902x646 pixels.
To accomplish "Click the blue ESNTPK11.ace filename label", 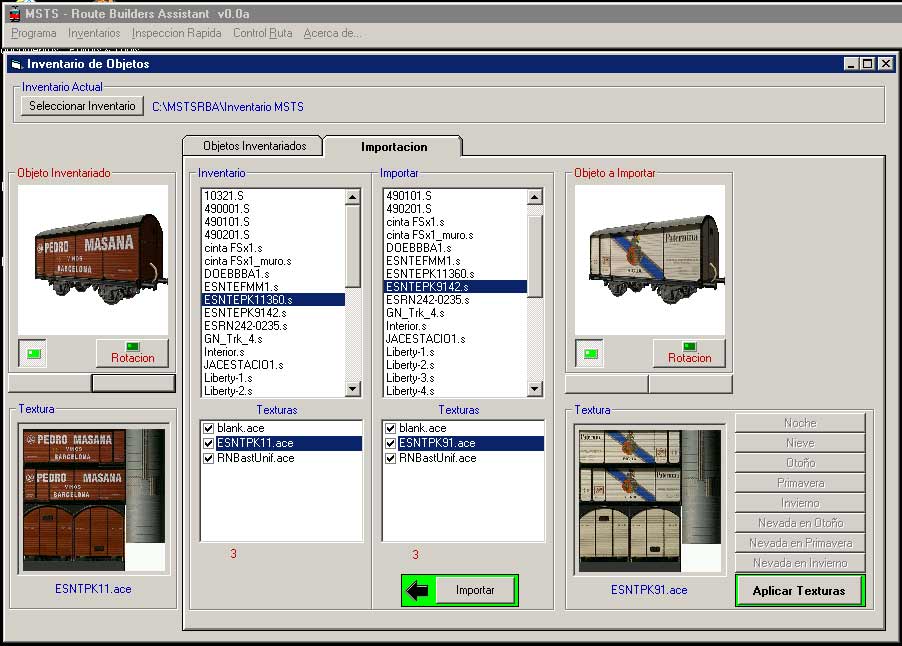I will (91, 590).
